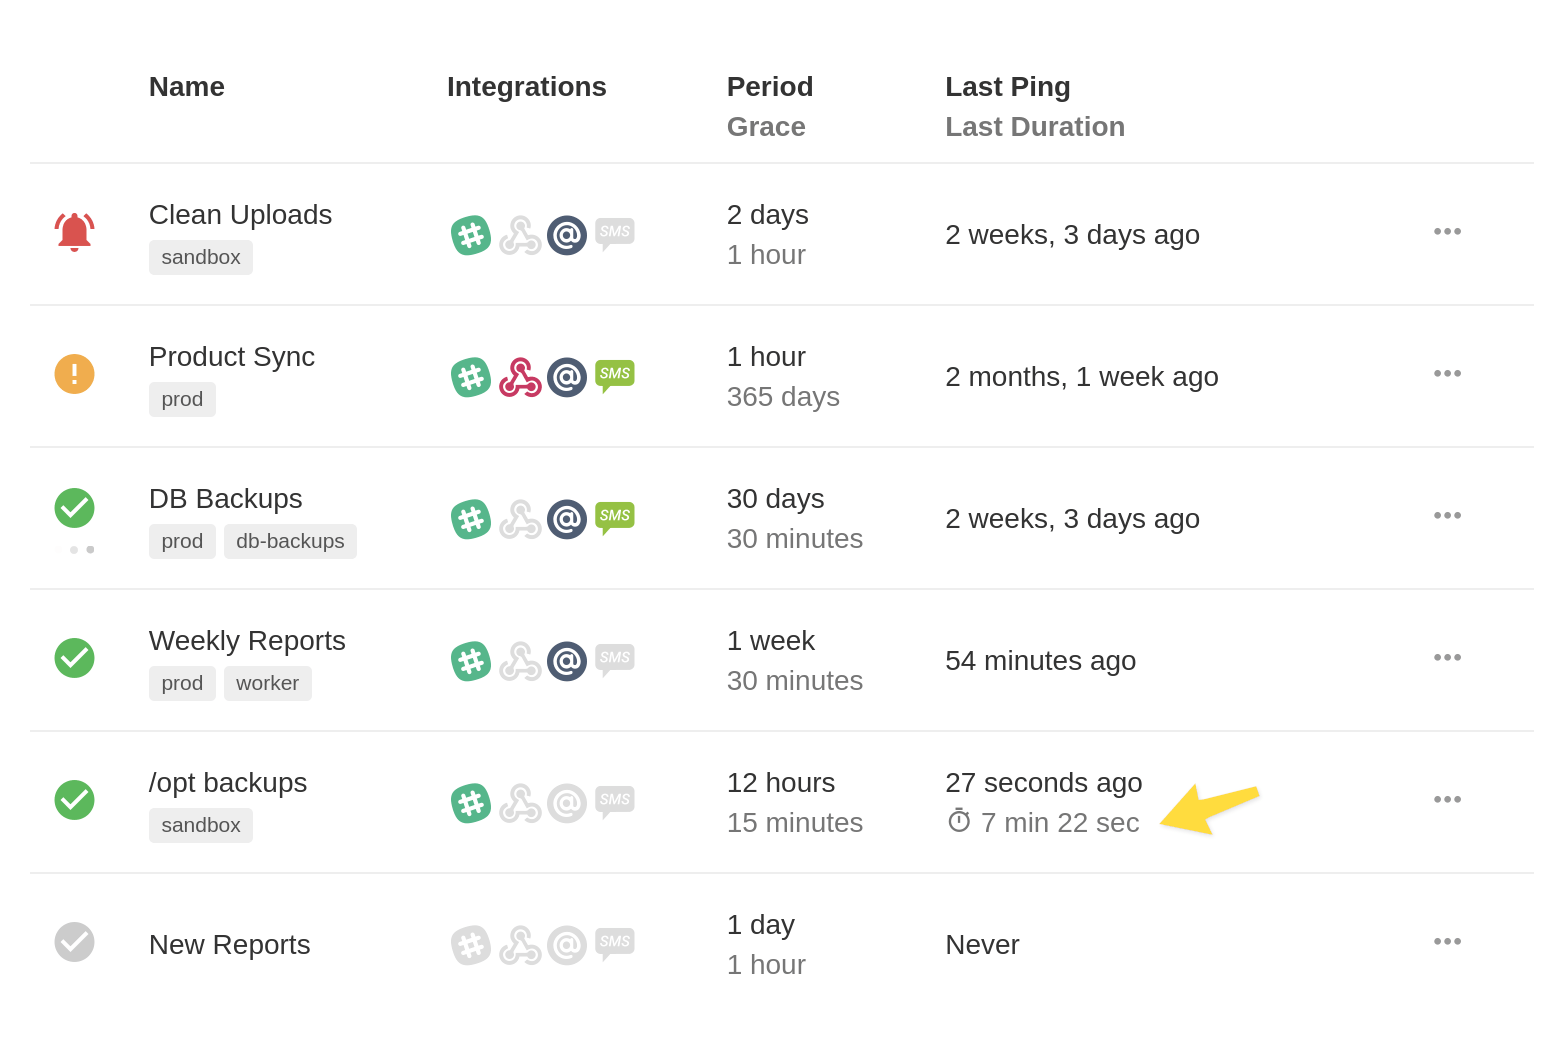Toggle webhook integration for Product Sync
The width and height of the screenshot is (1564, 1044).
(520, 377)
